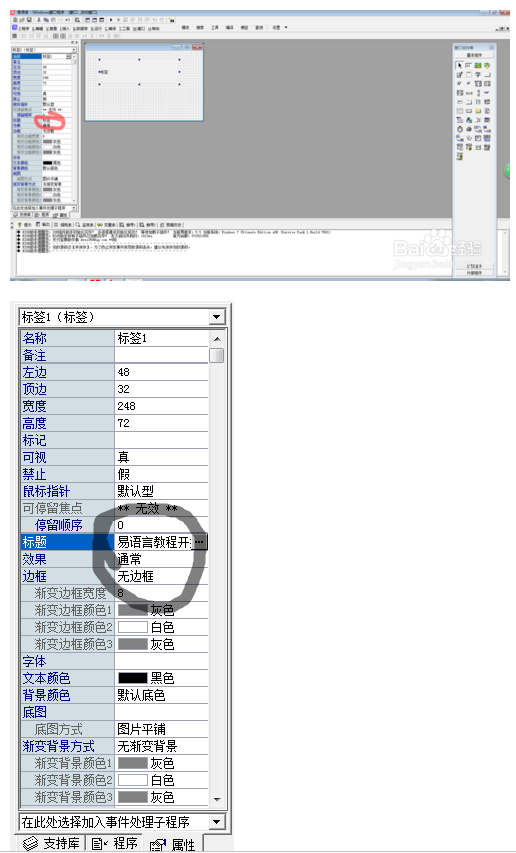The width and height of the screenshot is (516, 853).
Task: Click the New file toolbar icon
Action: [x=15, y=20]
